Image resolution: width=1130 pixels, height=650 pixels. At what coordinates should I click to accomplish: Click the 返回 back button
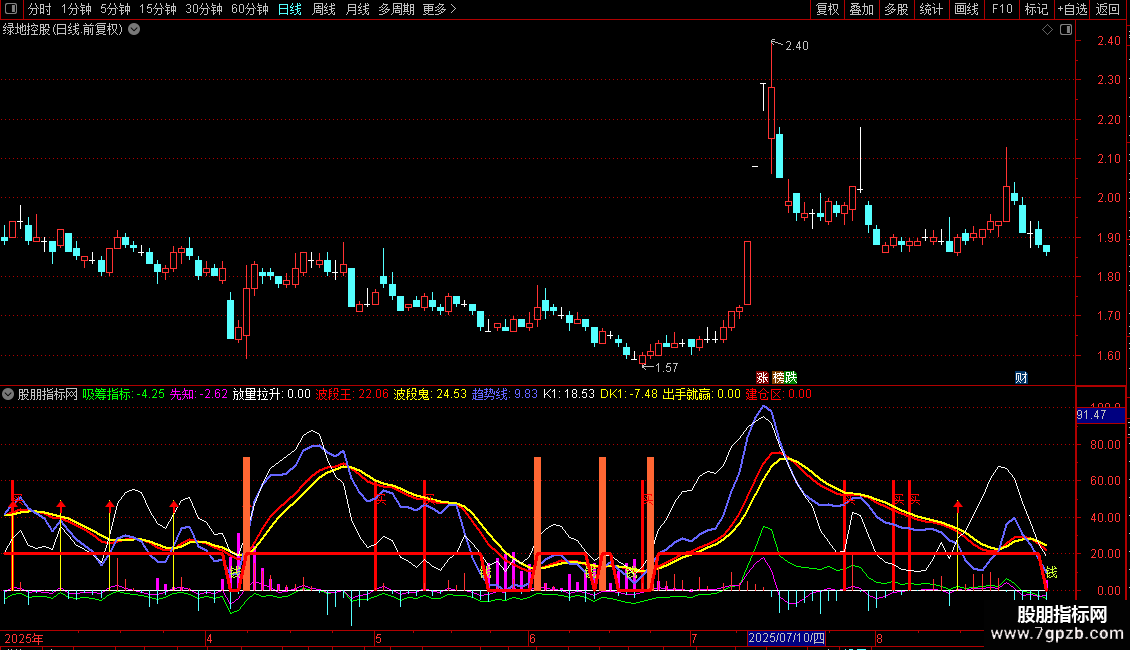pyautogui.click(x=1108, y=9)
